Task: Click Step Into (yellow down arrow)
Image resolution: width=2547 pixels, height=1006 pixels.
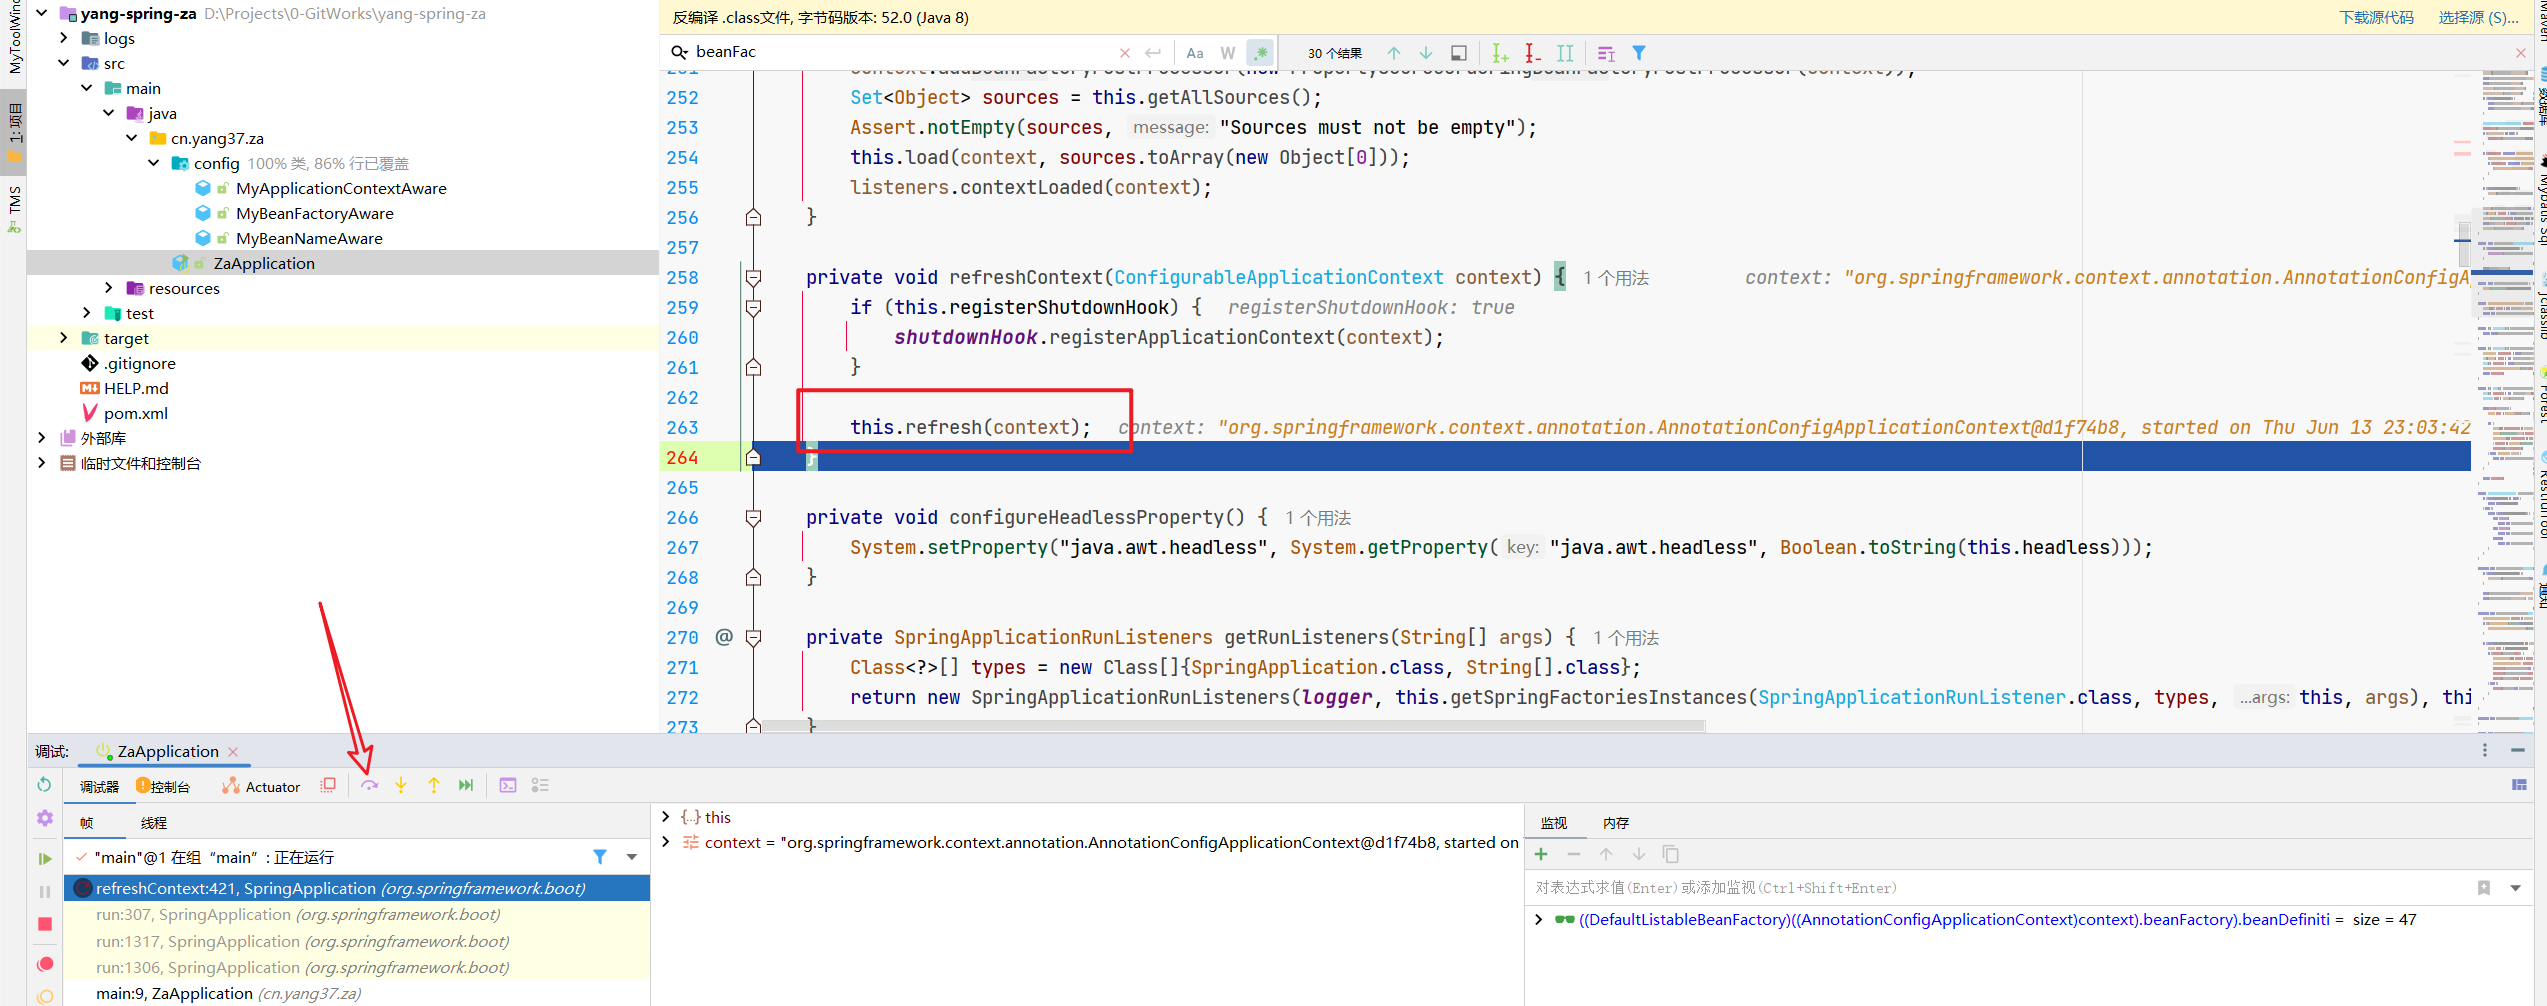Action: 401,786
